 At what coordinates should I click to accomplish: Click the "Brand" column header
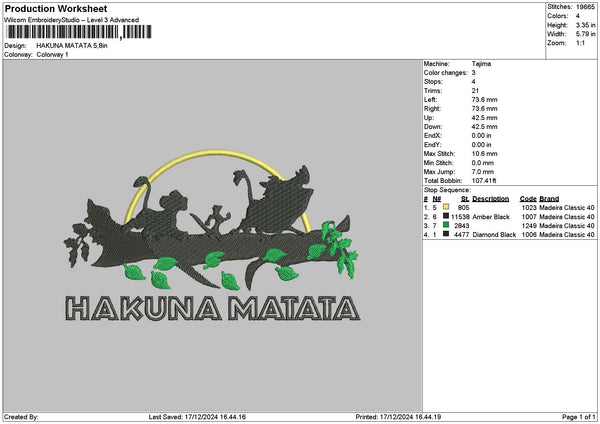[x=549, y=199]
